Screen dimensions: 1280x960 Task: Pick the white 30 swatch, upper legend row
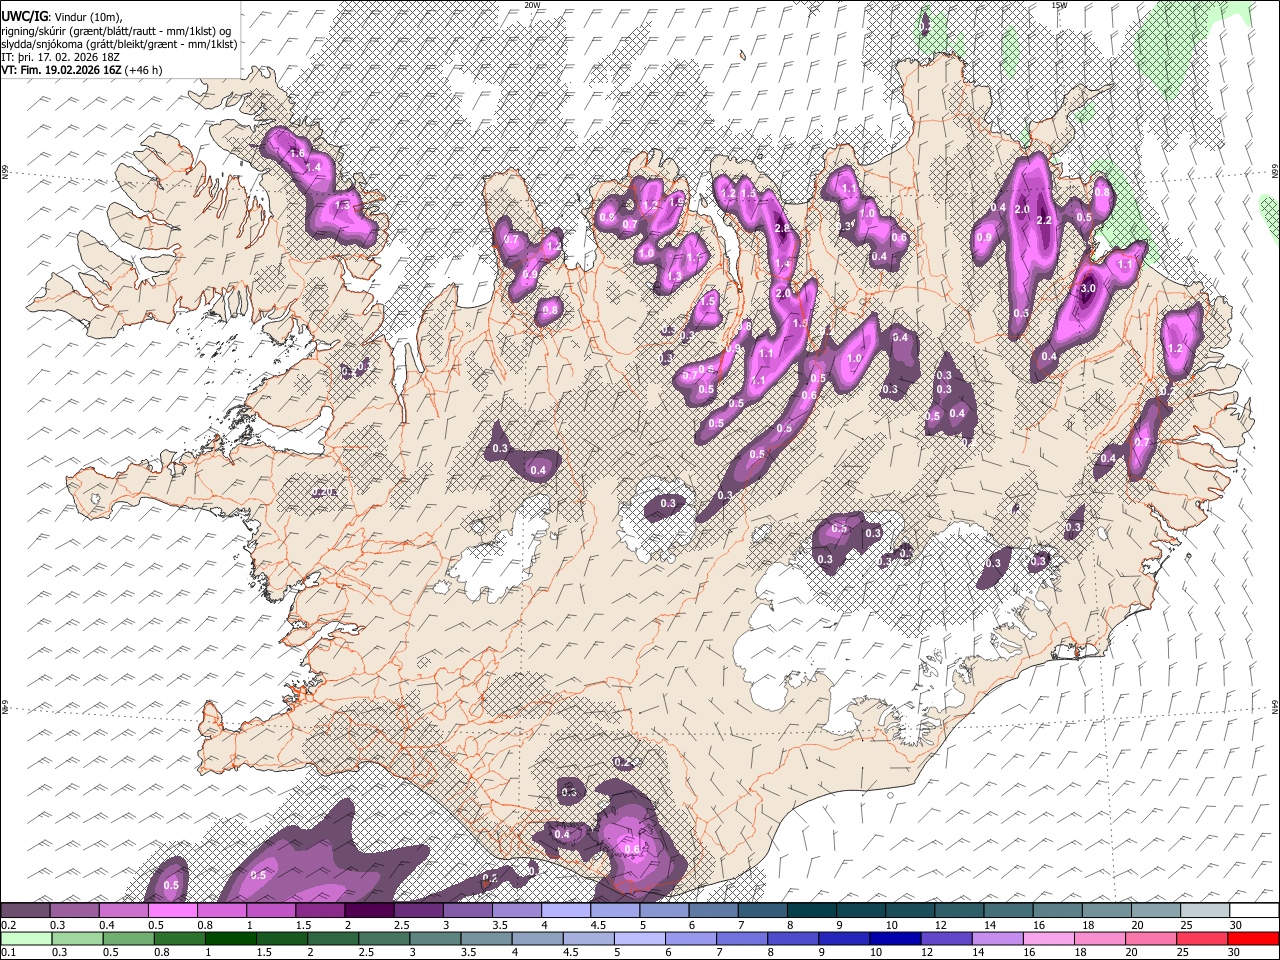[x=1254, y=911]
